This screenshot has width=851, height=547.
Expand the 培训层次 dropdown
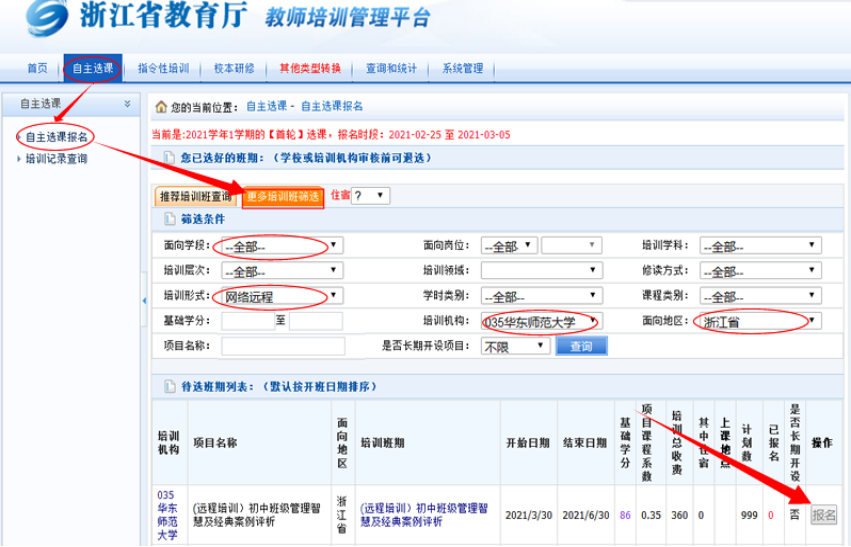[x=282, y=271]
